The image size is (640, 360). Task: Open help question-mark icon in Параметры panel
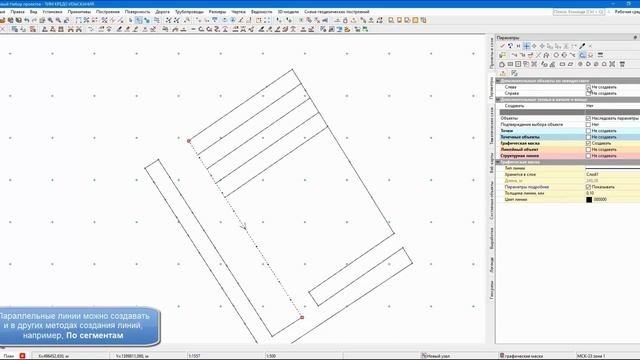(x=510, y=46)
